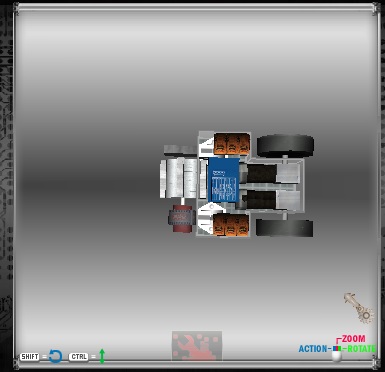Click the SHIFT key label
This screenshot has height=372, width=385.
30,357
